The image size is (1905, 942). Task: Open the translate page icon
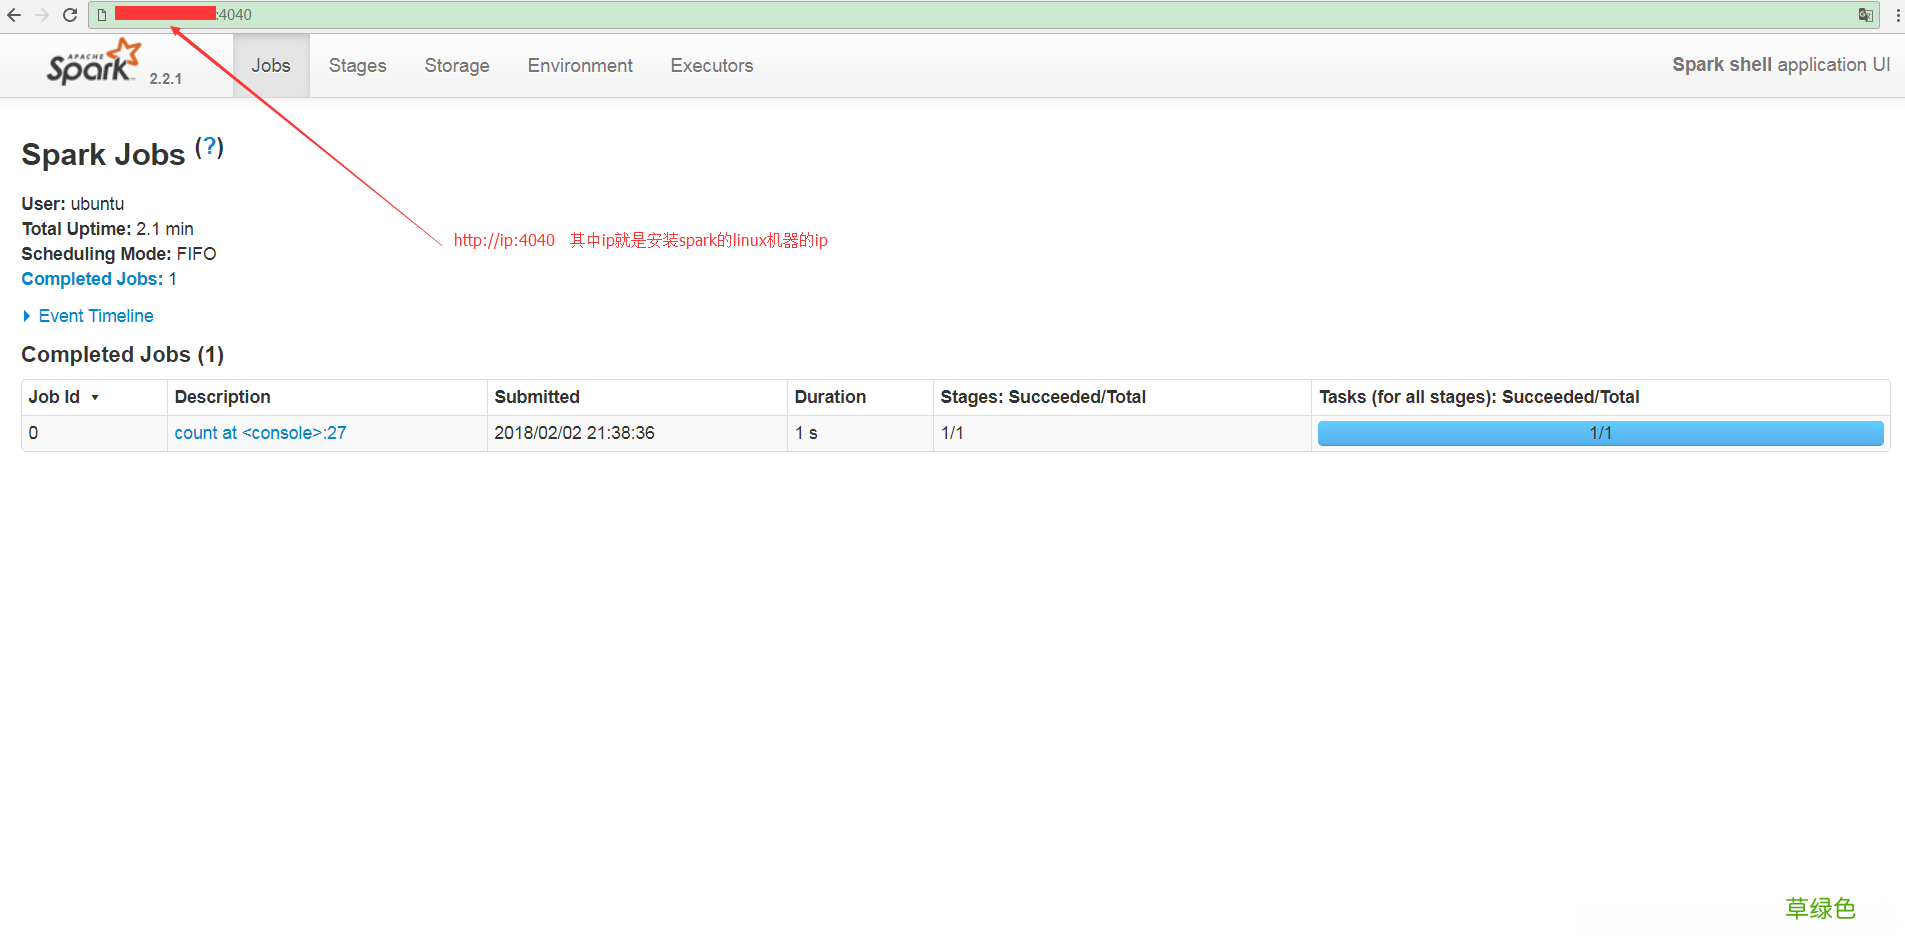tap(1865, 15)
